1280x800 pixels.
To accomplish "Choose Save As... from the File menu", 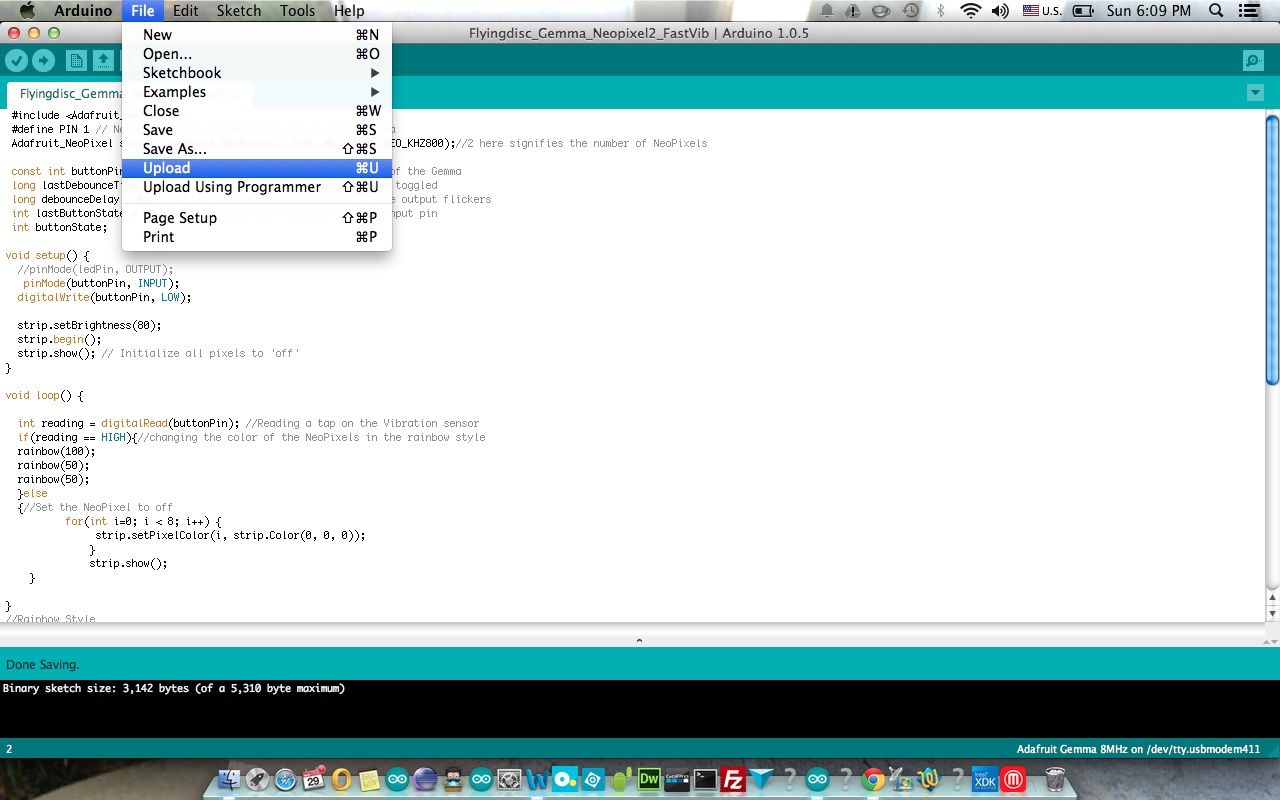I will coord(257,149).
